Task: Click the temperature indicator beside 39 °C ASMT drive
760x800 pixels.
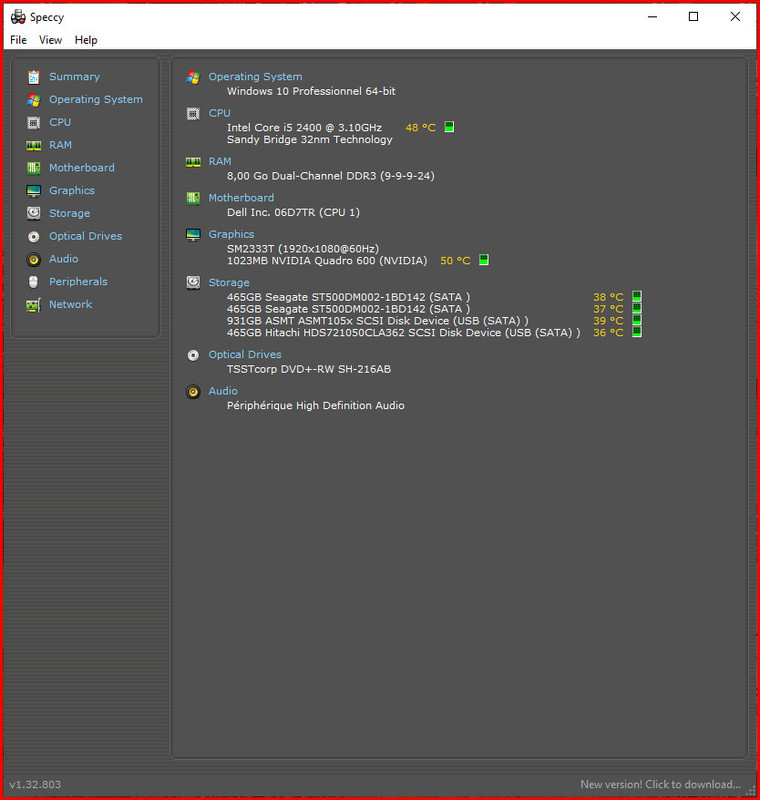Action: coord(637,320)
